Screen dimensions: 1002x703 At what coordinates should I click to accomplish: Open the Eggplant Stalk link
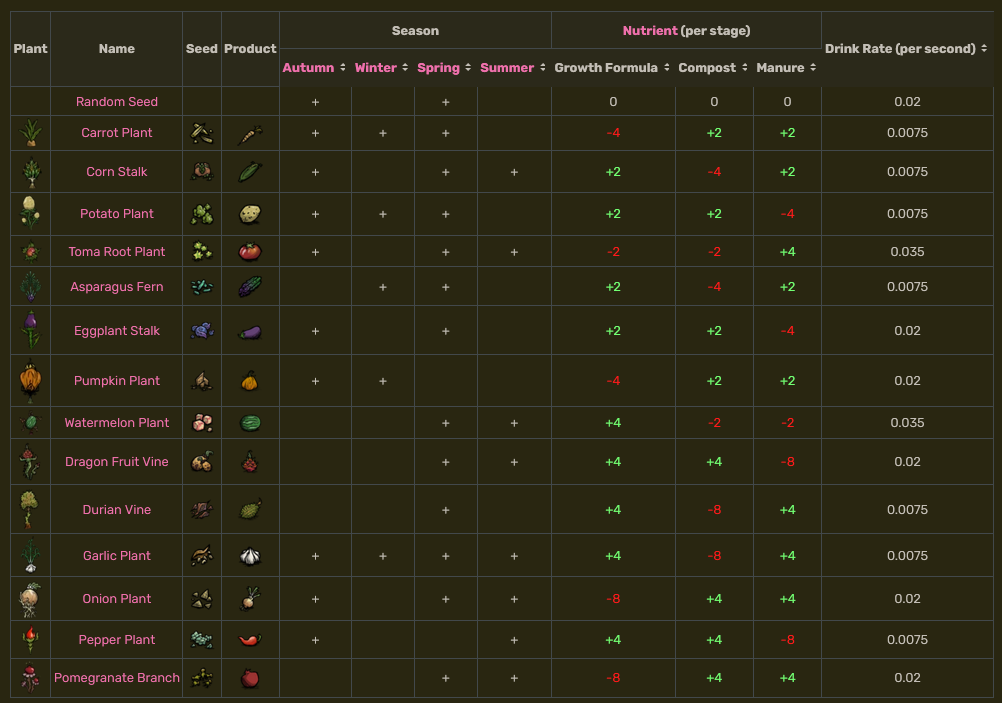coord(117,331)
